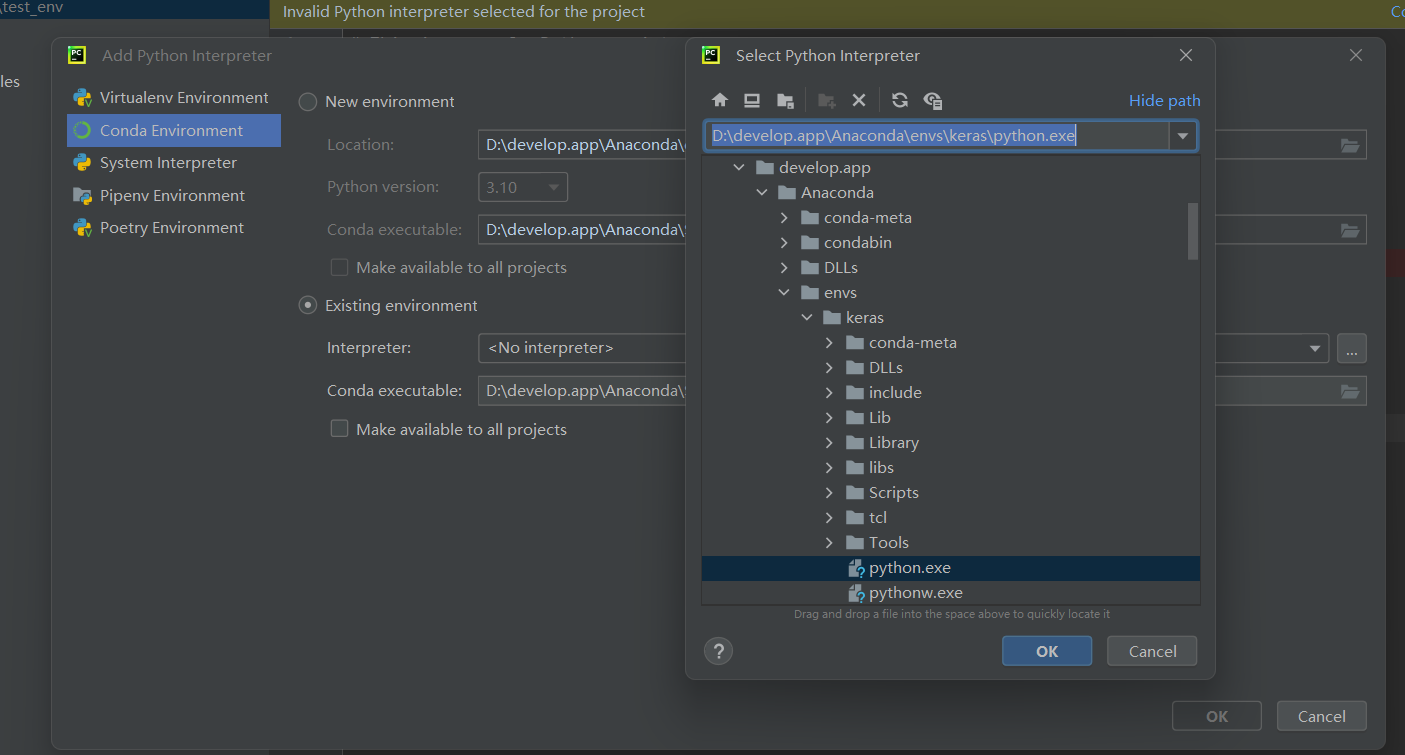
Task: Cancel the Select Python Interpreter dialog
Action: tap(1152, 651)
